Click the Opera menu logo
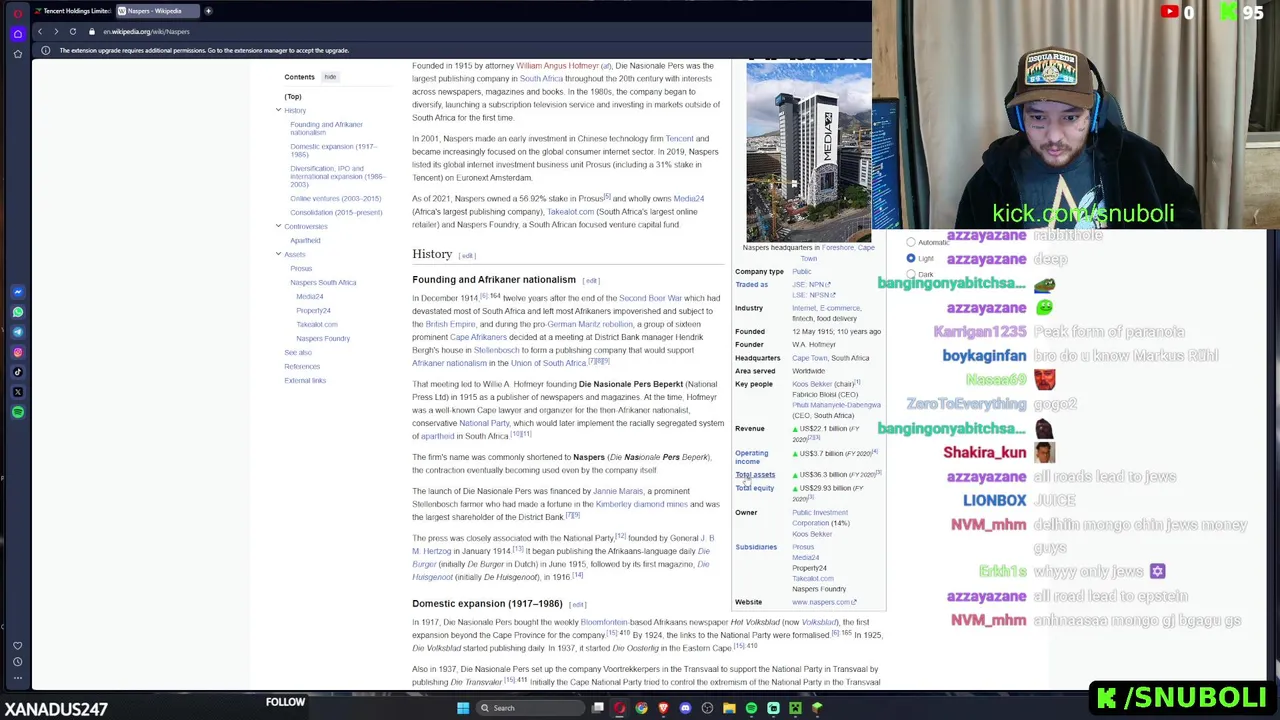This screenshot has width=1280, height=720. tap(18, 13)
